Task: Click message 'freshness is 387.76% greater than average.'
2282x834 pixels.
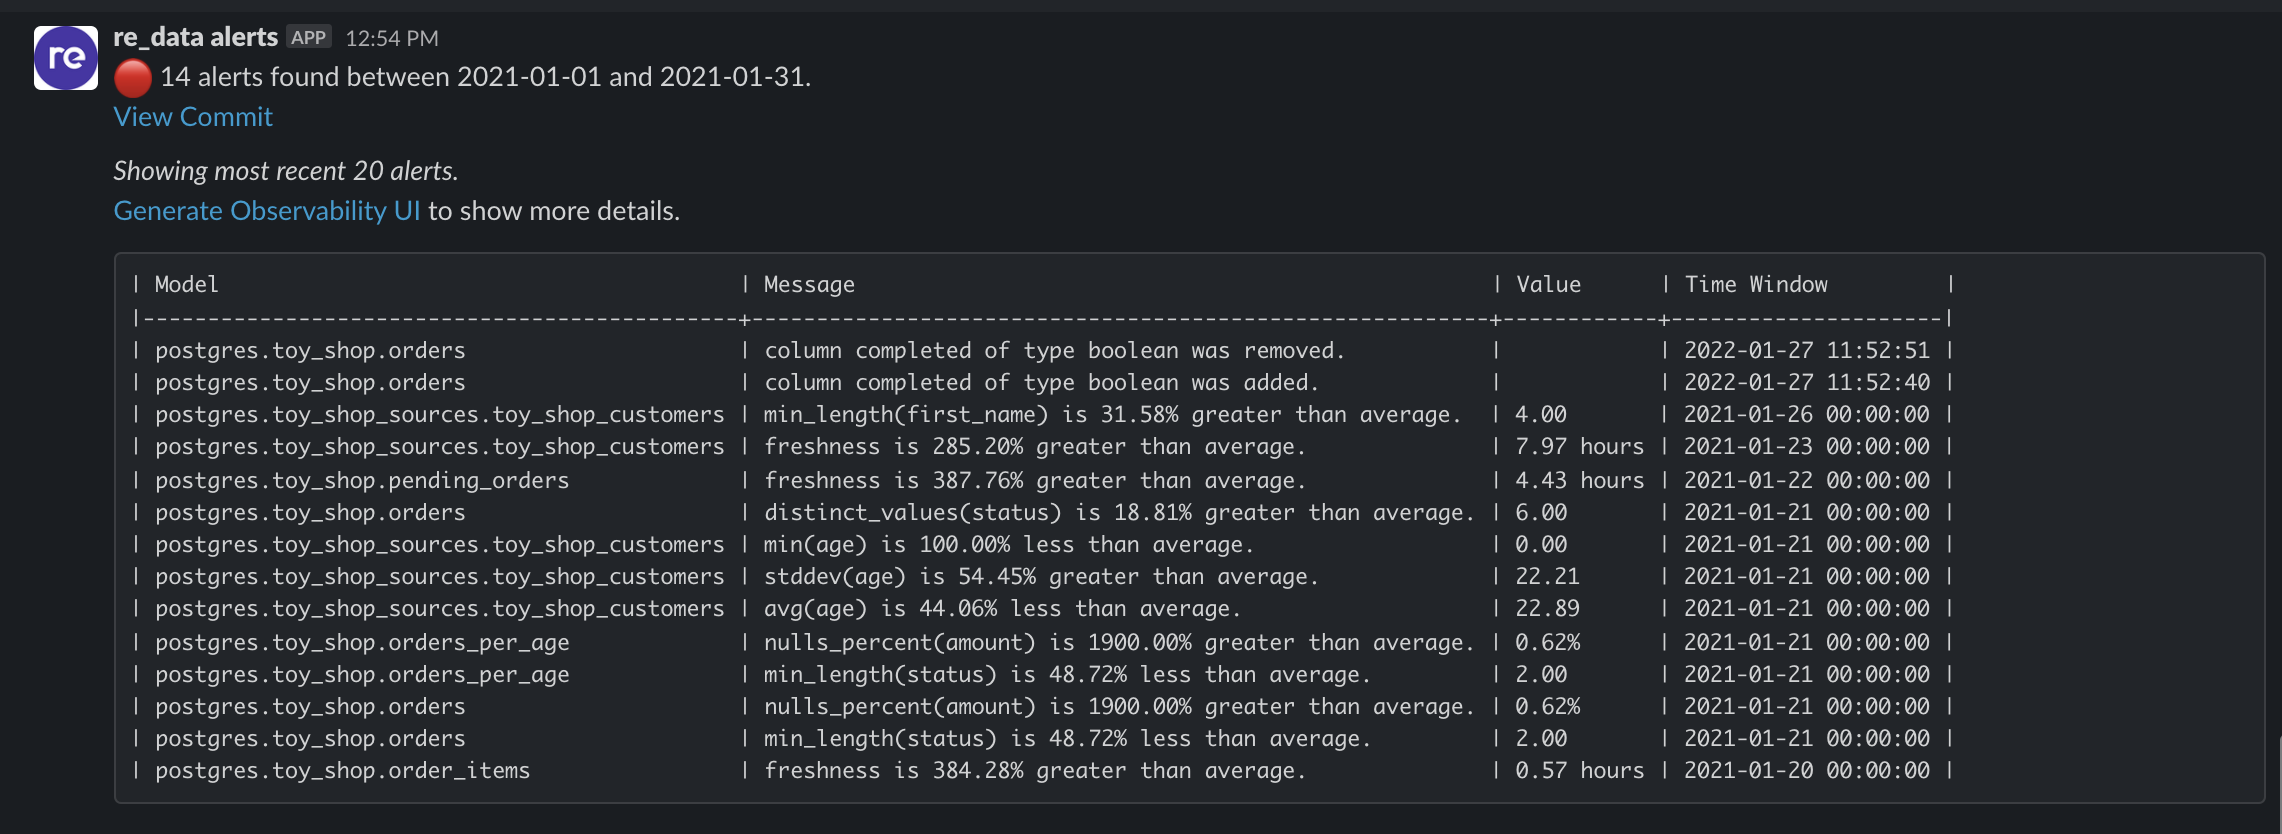Action: [1034, 481]
